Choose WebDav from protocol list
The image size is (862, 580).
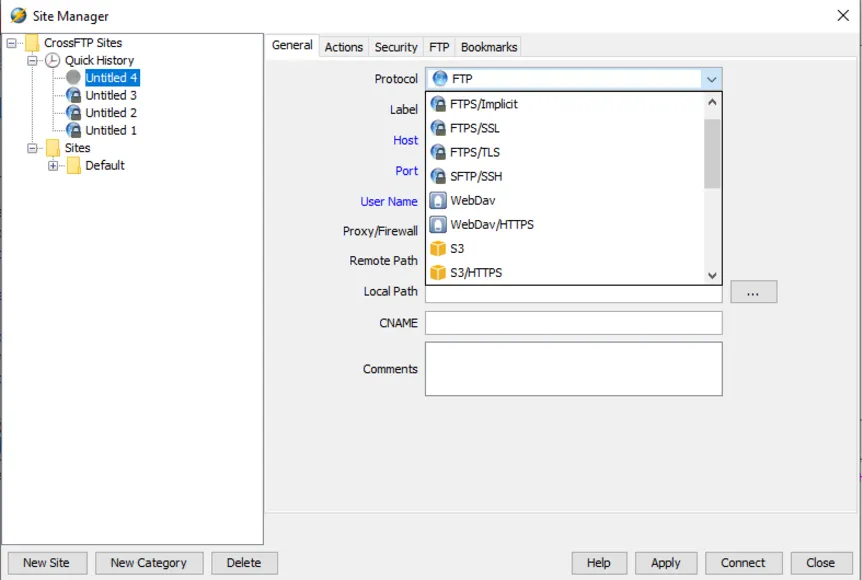coord(565,201)
